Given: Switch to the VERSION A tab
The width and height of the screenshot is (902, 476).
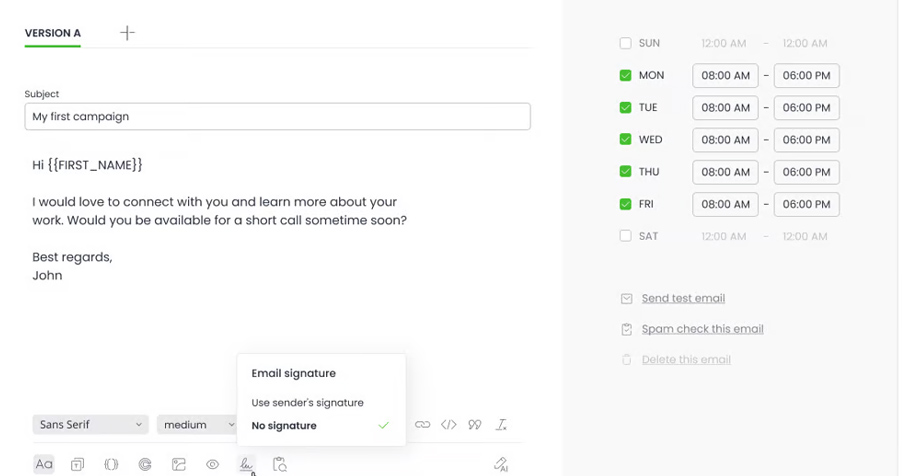Looking at the screenshot, I should [53, 33].
